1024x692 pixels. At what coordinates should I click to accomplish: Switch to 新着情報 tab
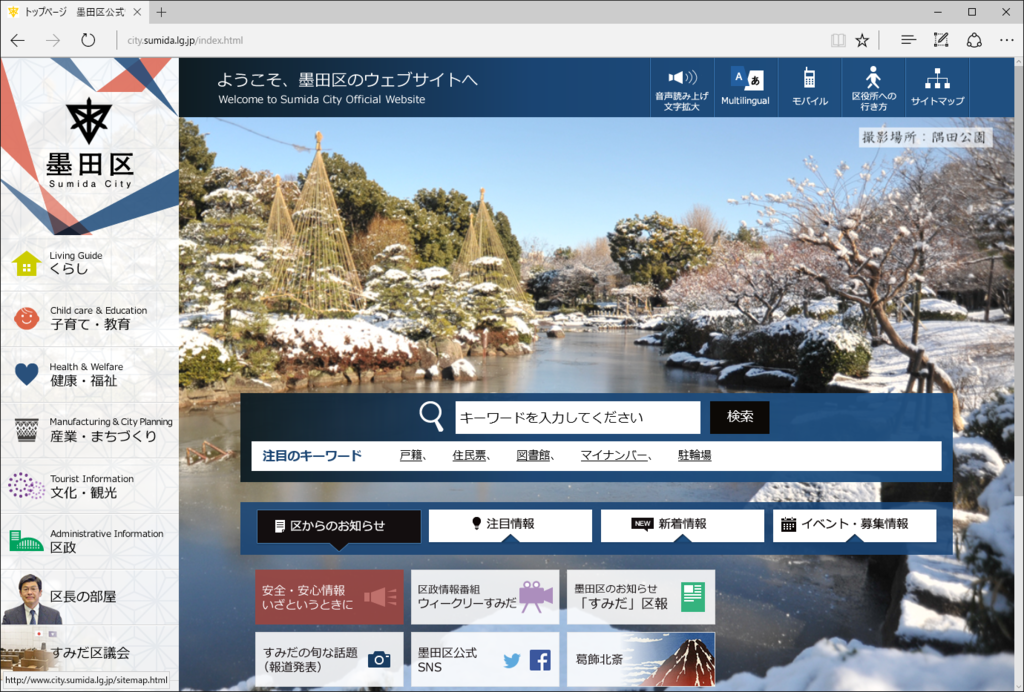pos(682,525)
